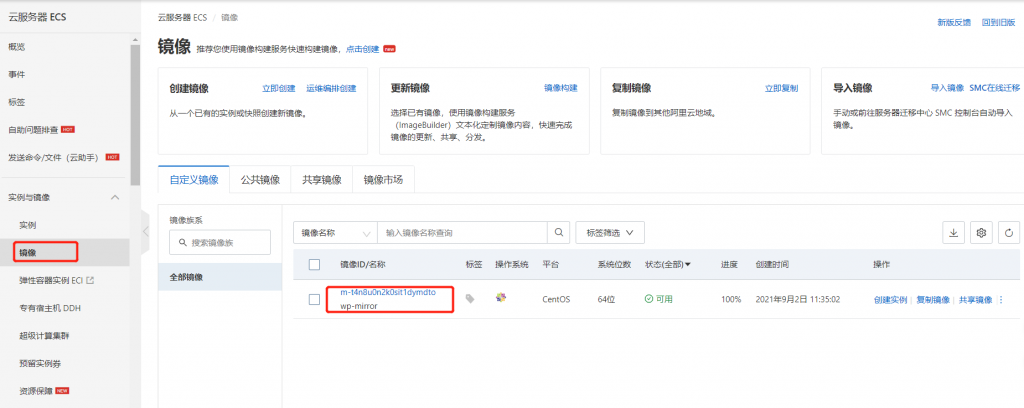Focus the 搜索镜像族 search field
Viewport: 1024px width, 408px height.
[x=219, y=242]
